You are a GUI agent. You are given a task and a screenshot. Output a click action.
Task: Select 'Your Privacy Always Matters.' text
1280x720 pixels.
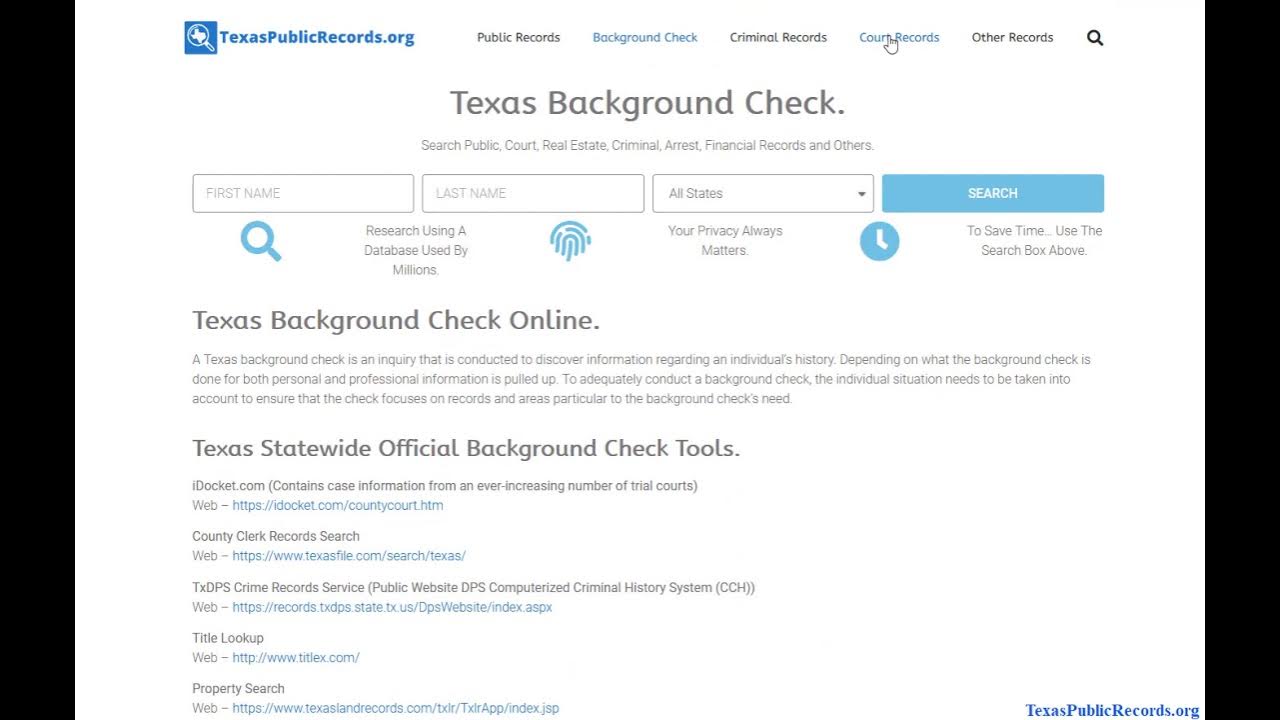coord(725,240)
